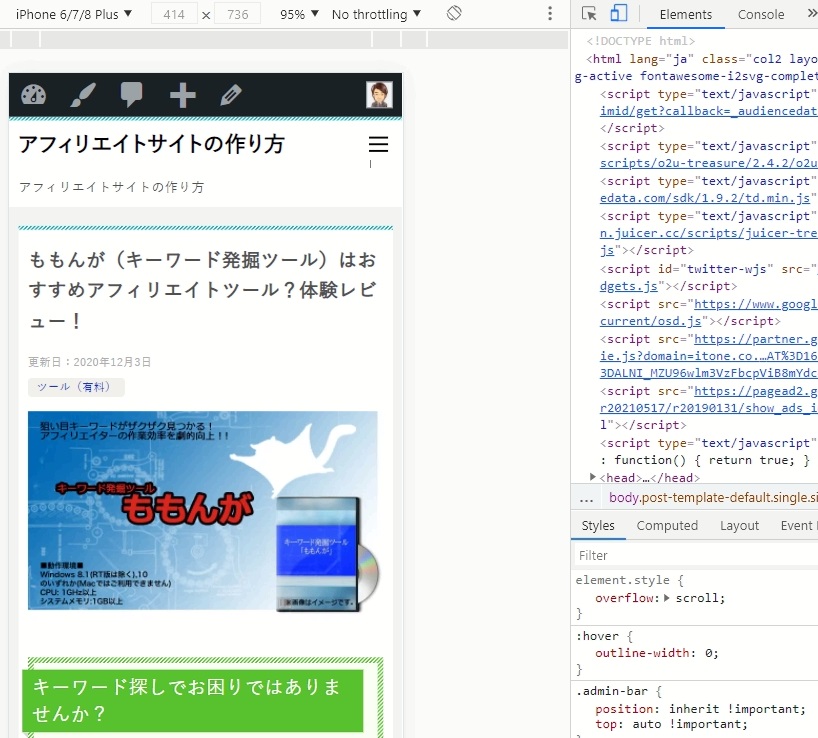Expand the head element node
Image resolution: width=818 pixels, height=738 pixels.
pos(592,477)
